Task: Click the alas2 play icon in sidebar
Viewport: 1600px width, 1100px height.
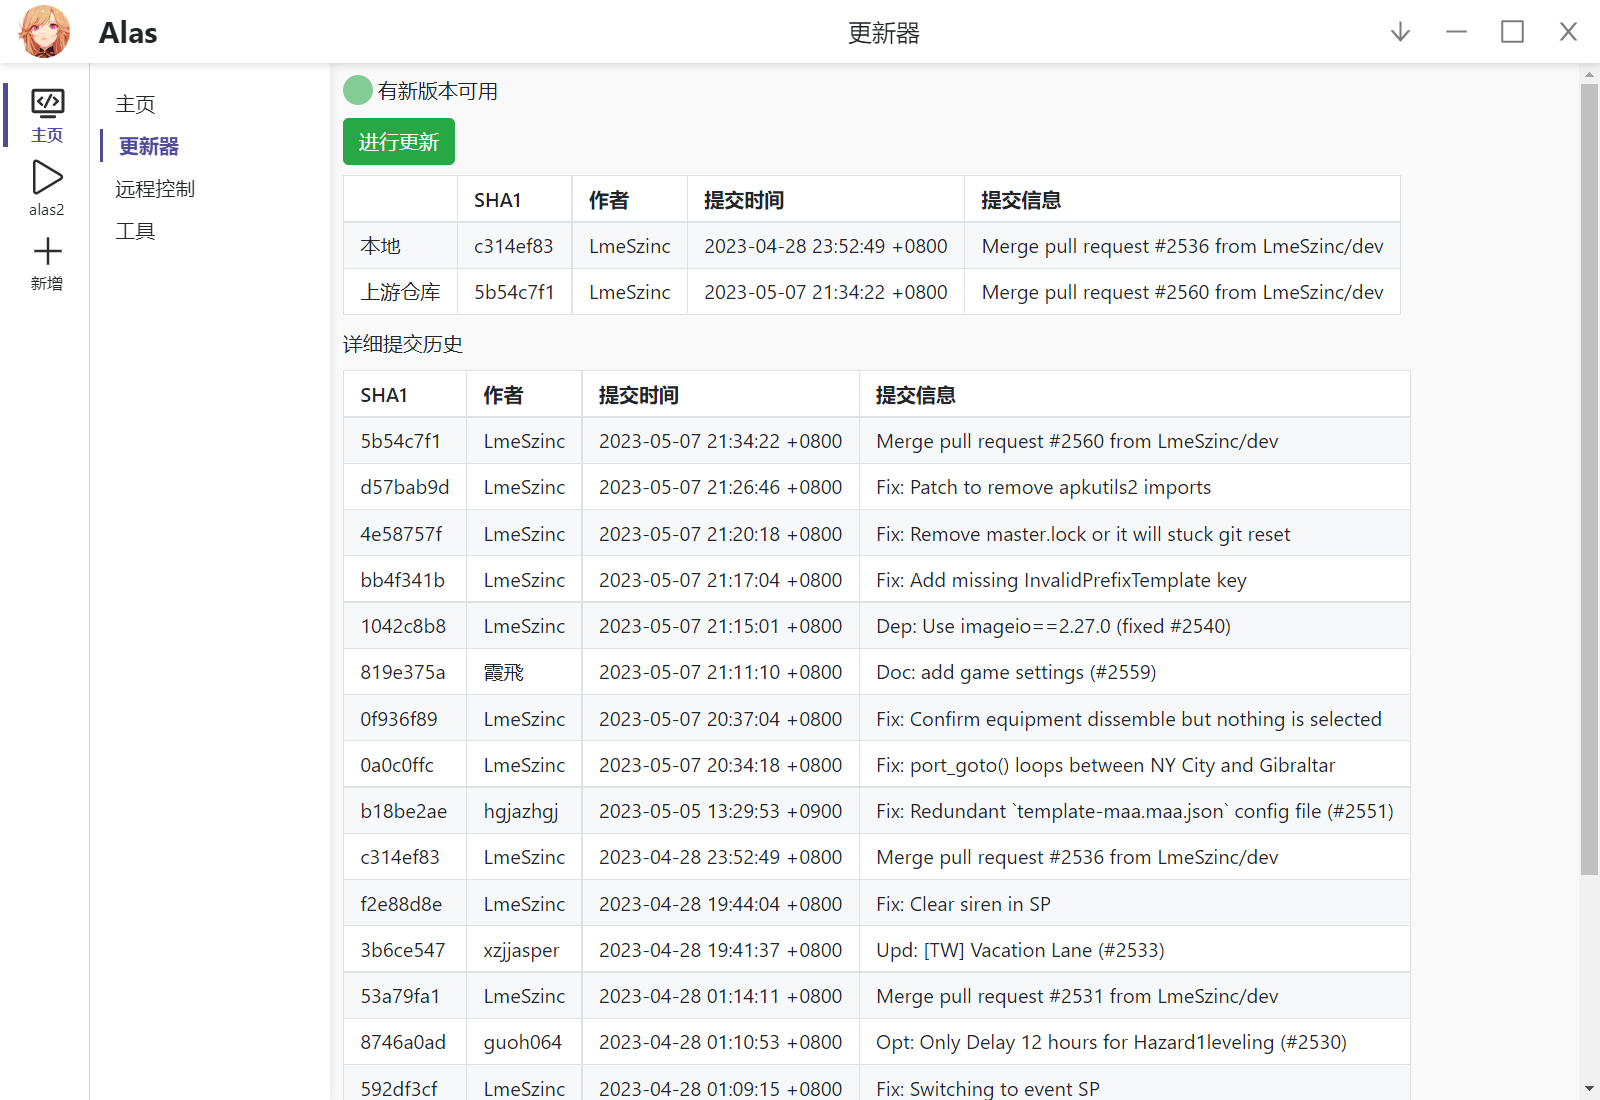Action: (46, 180)
